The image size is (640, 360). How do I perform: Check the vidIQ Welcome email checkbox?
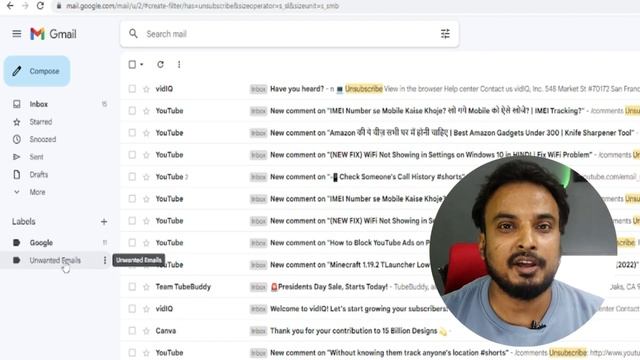pos(132,309)
